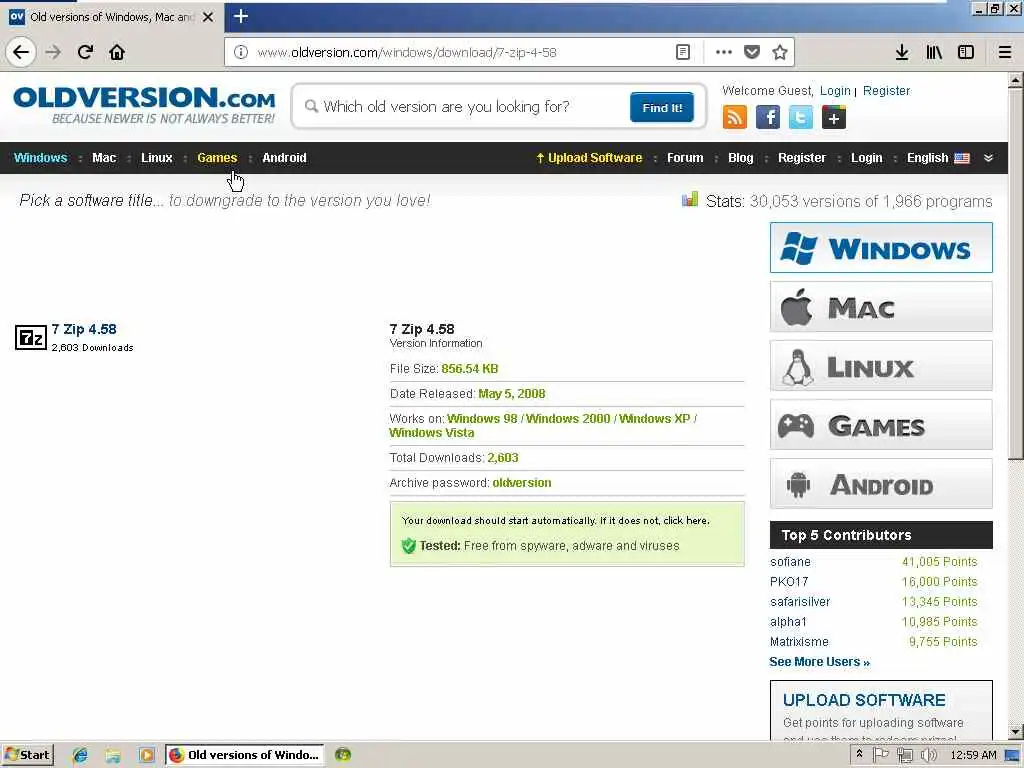Reload the page with the refresh icon
Viewport: 1024px width, 768px height.
tap(85, 52)
